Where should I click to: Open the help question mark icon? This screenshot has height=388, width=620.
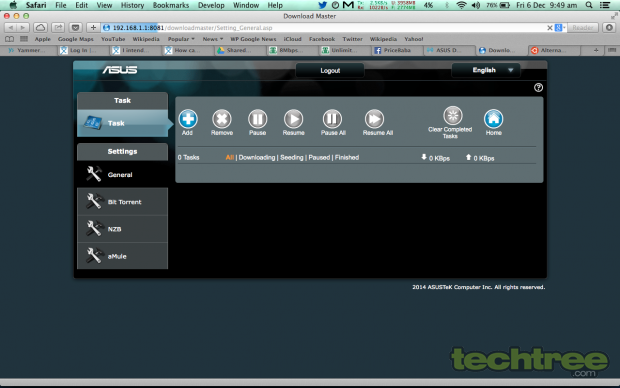(x=538, y=87)
